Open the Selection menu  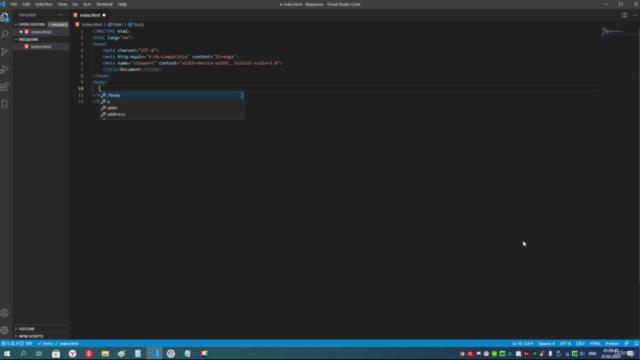coord(44,4)
